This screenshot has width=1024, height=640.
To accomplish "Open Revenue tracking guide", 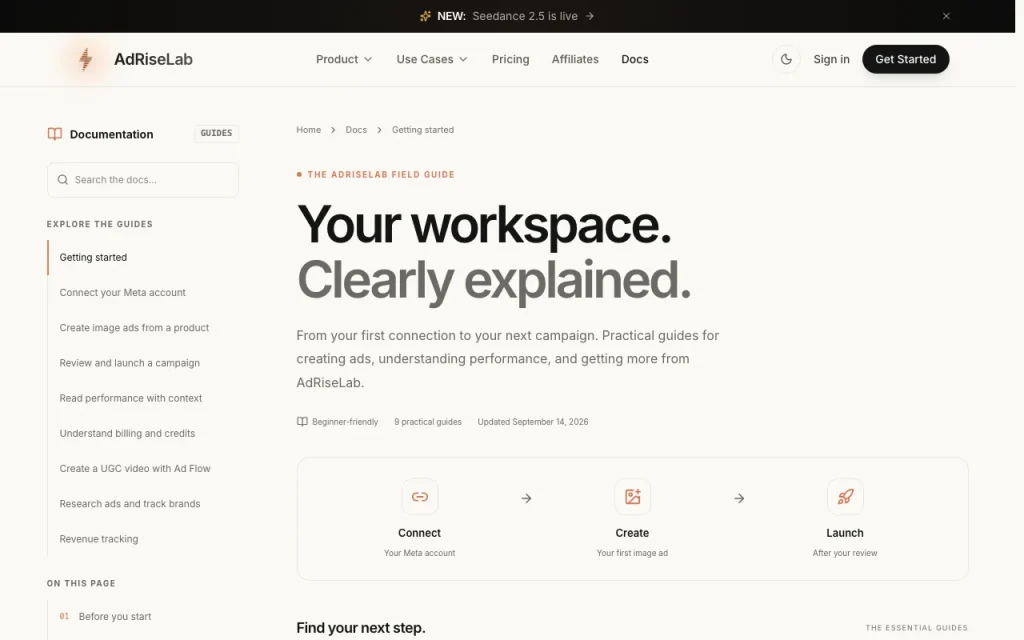I will (99, 539).
